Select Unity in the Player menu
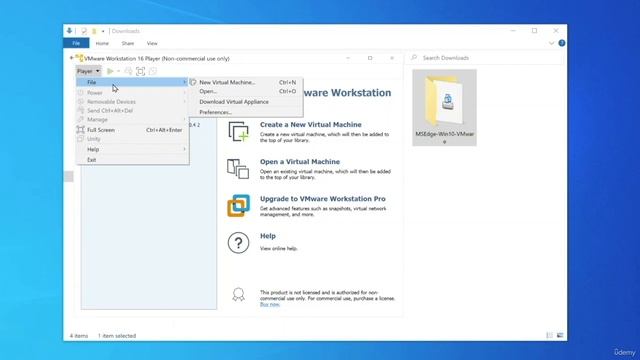 (132, 139)
